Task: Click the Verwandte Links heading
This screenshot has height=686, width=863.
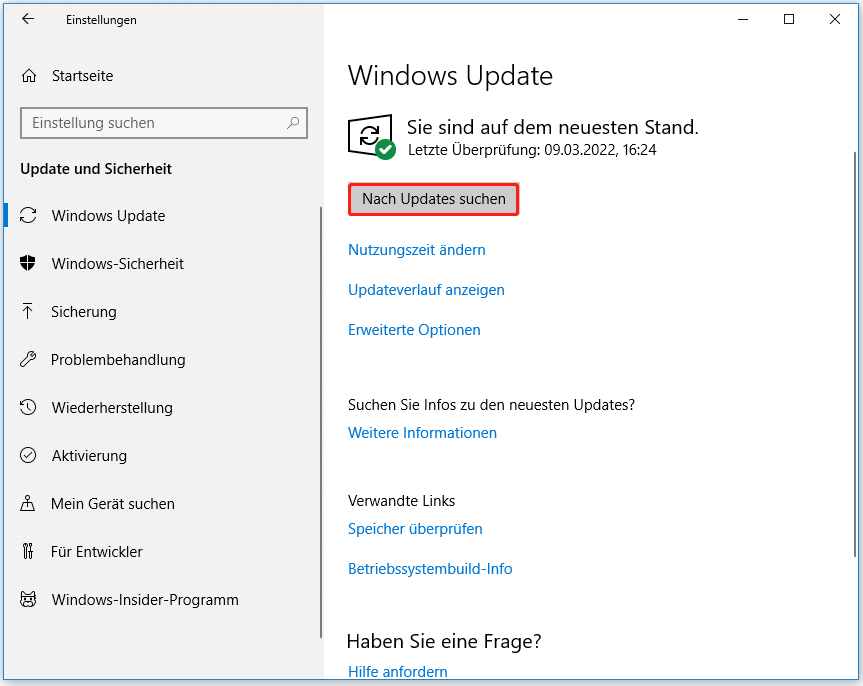Action: click(401, 500)
